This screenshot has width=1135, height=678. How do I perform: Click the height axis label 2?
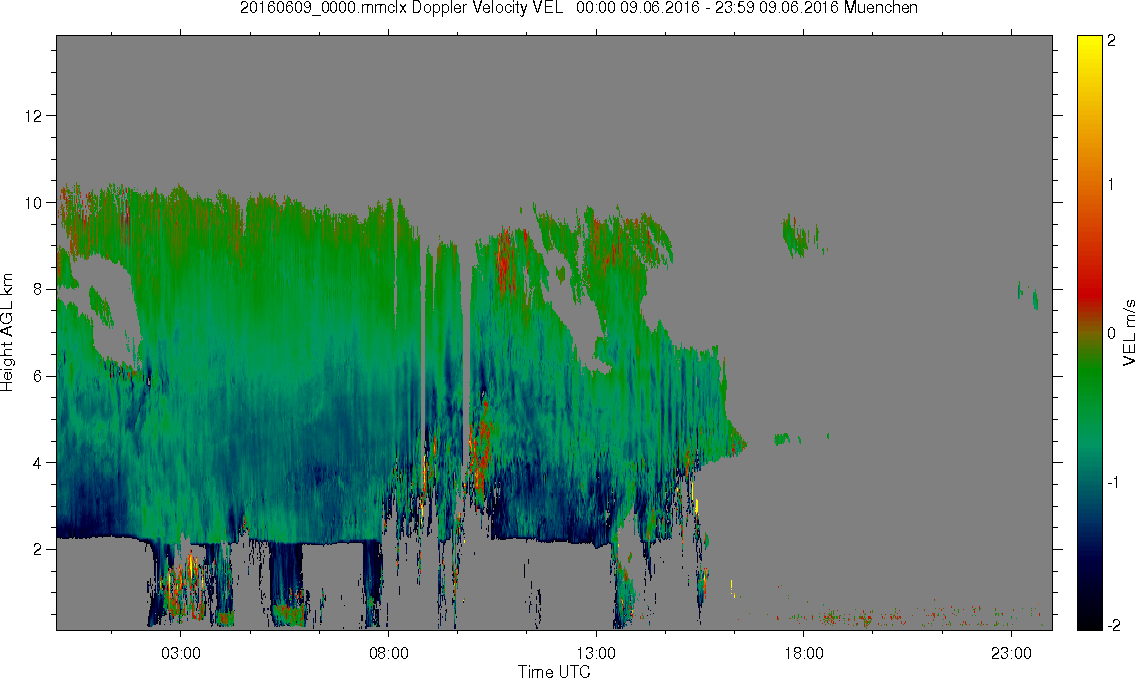tap(38, 549)
